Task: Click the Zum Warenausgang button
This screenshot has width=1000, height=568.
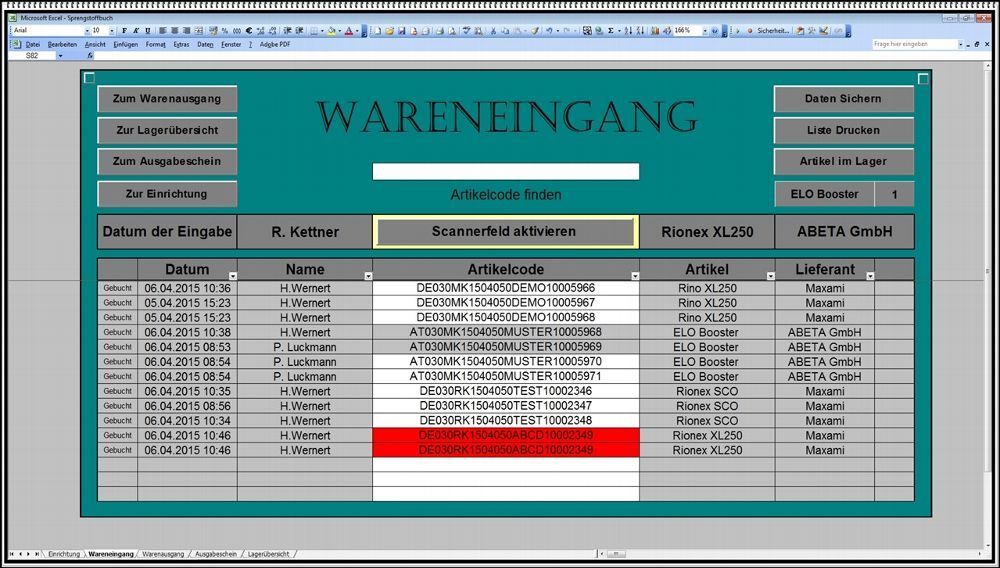Action: [167, 99]
